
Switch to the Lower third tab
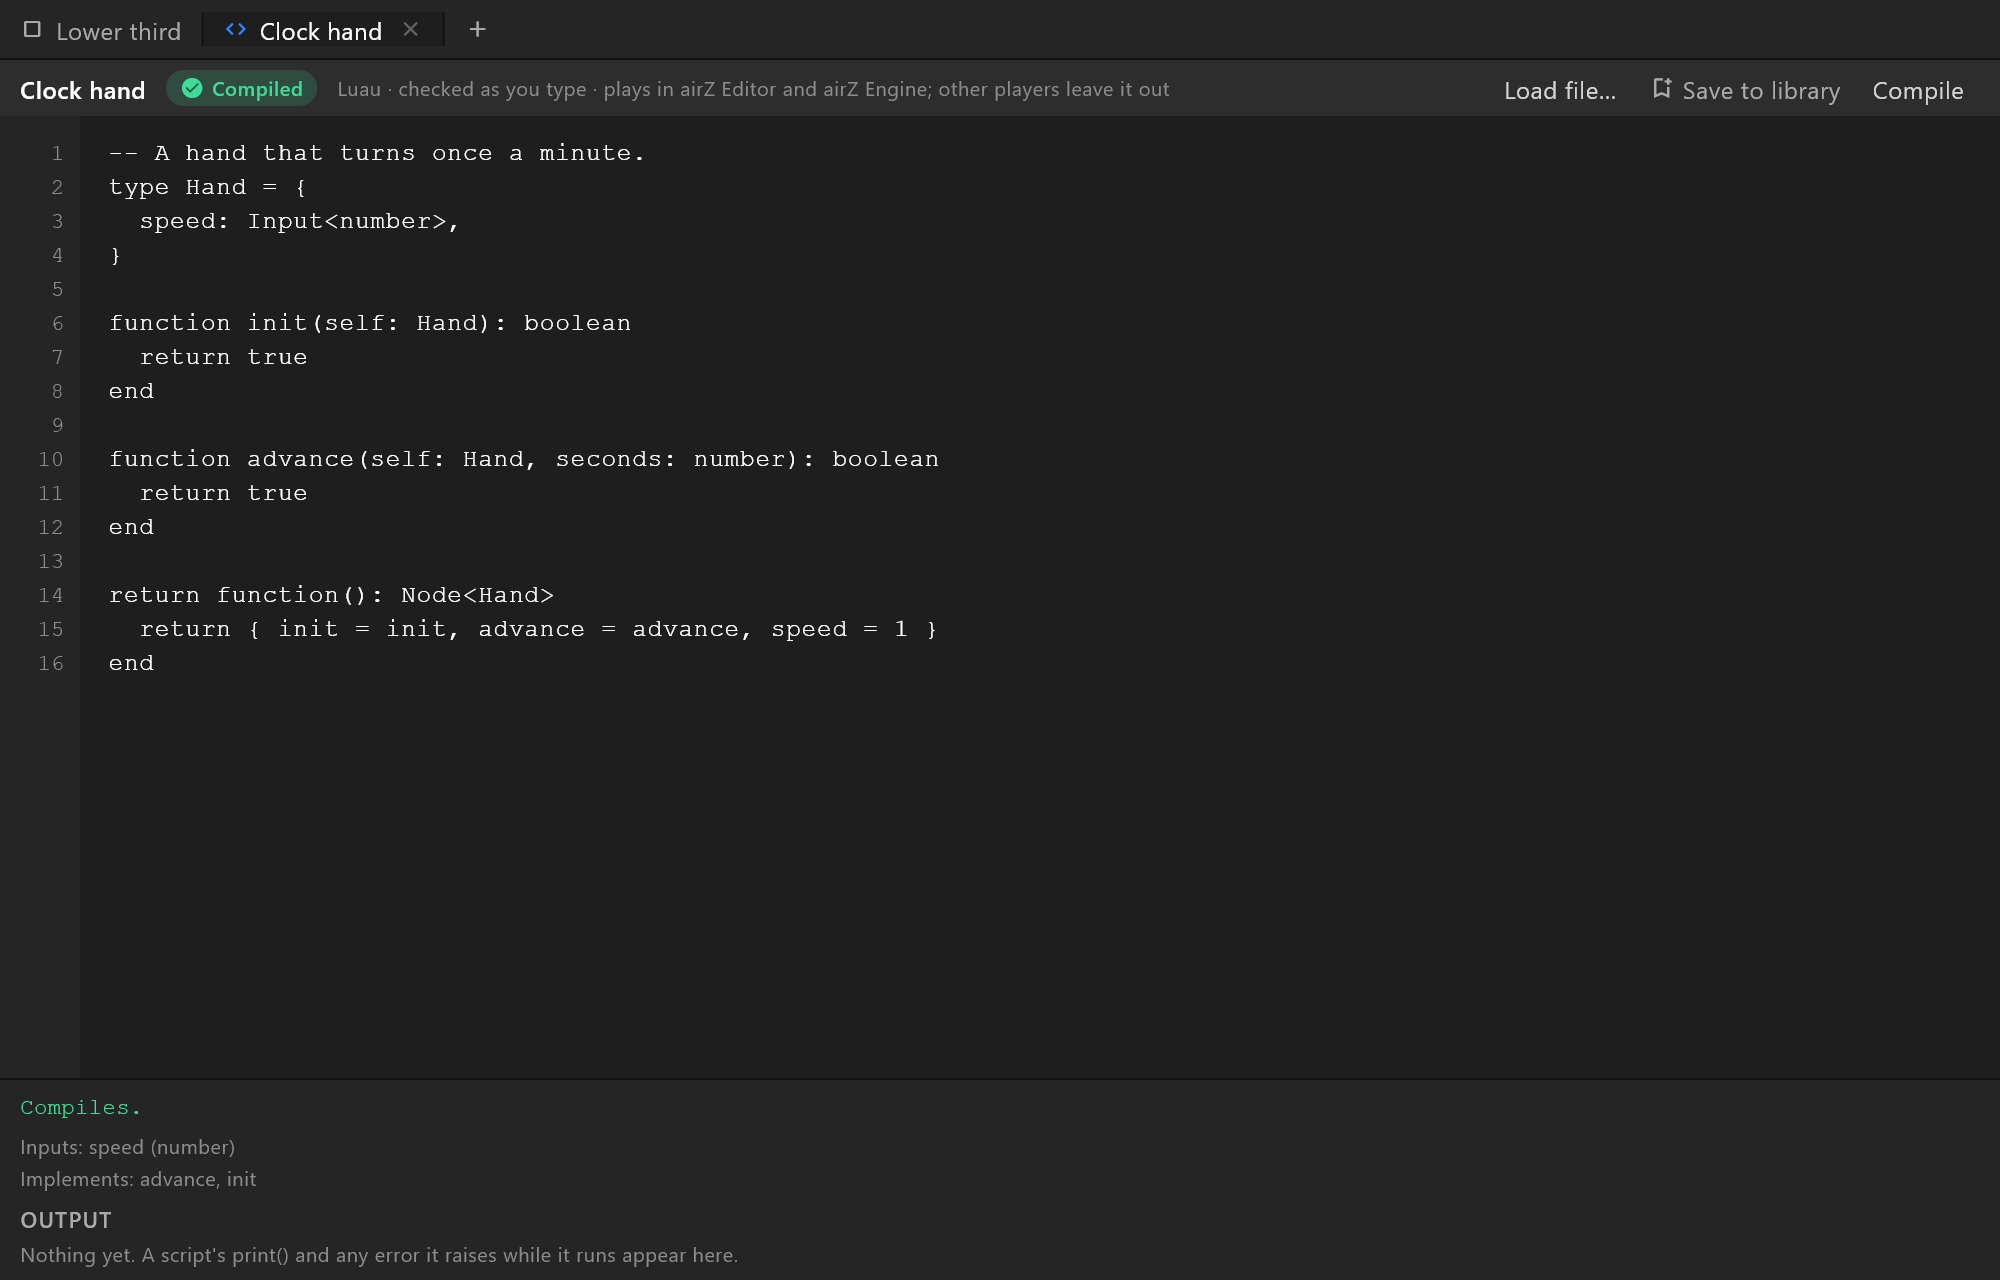tap(102, 31)
